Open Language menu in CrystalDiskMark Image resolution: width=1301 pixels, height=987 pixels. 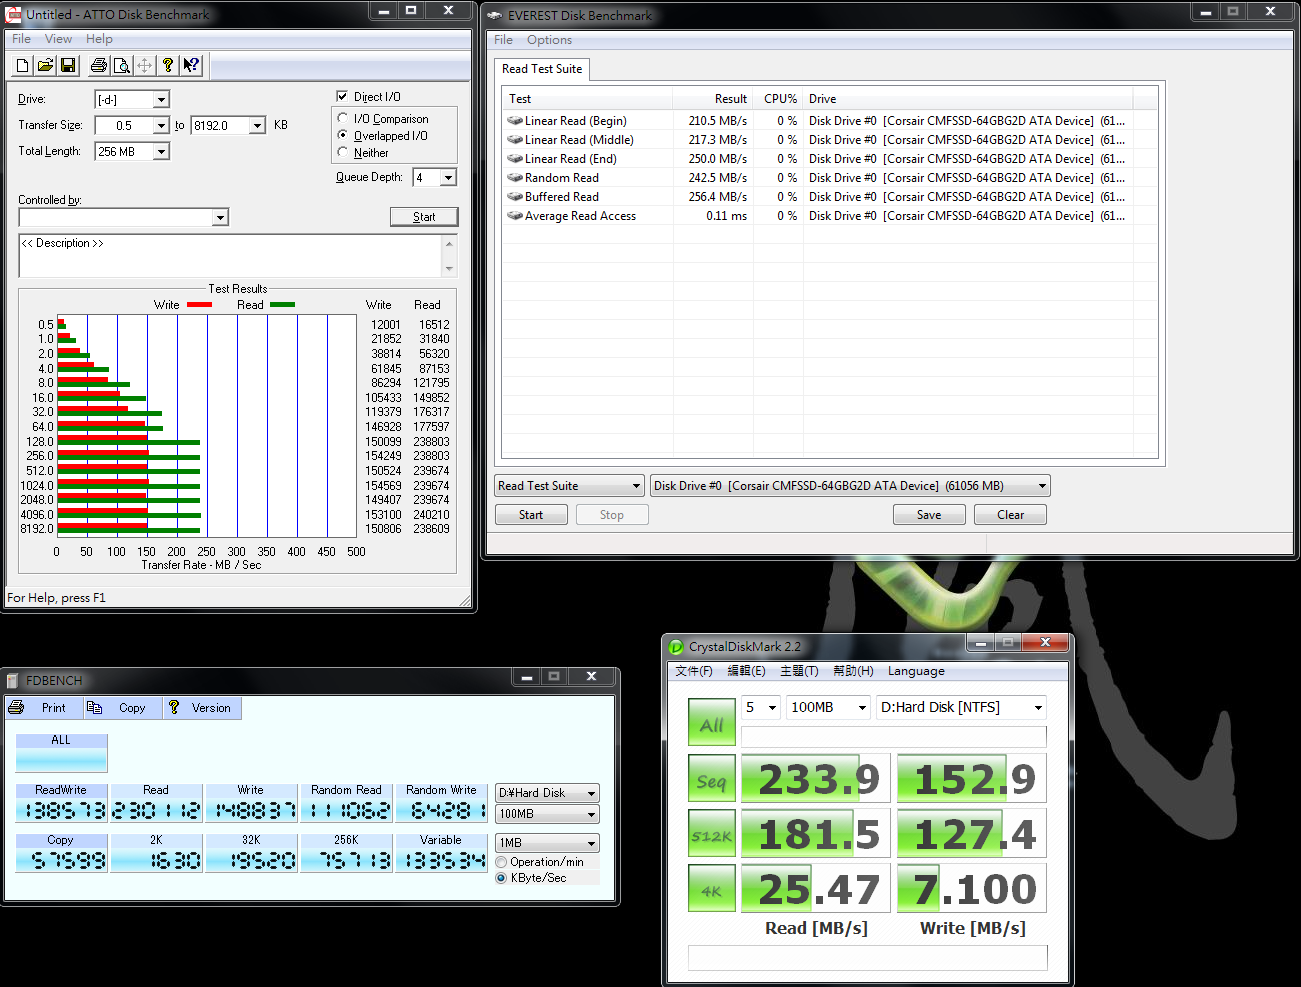[x=916, y=671]
